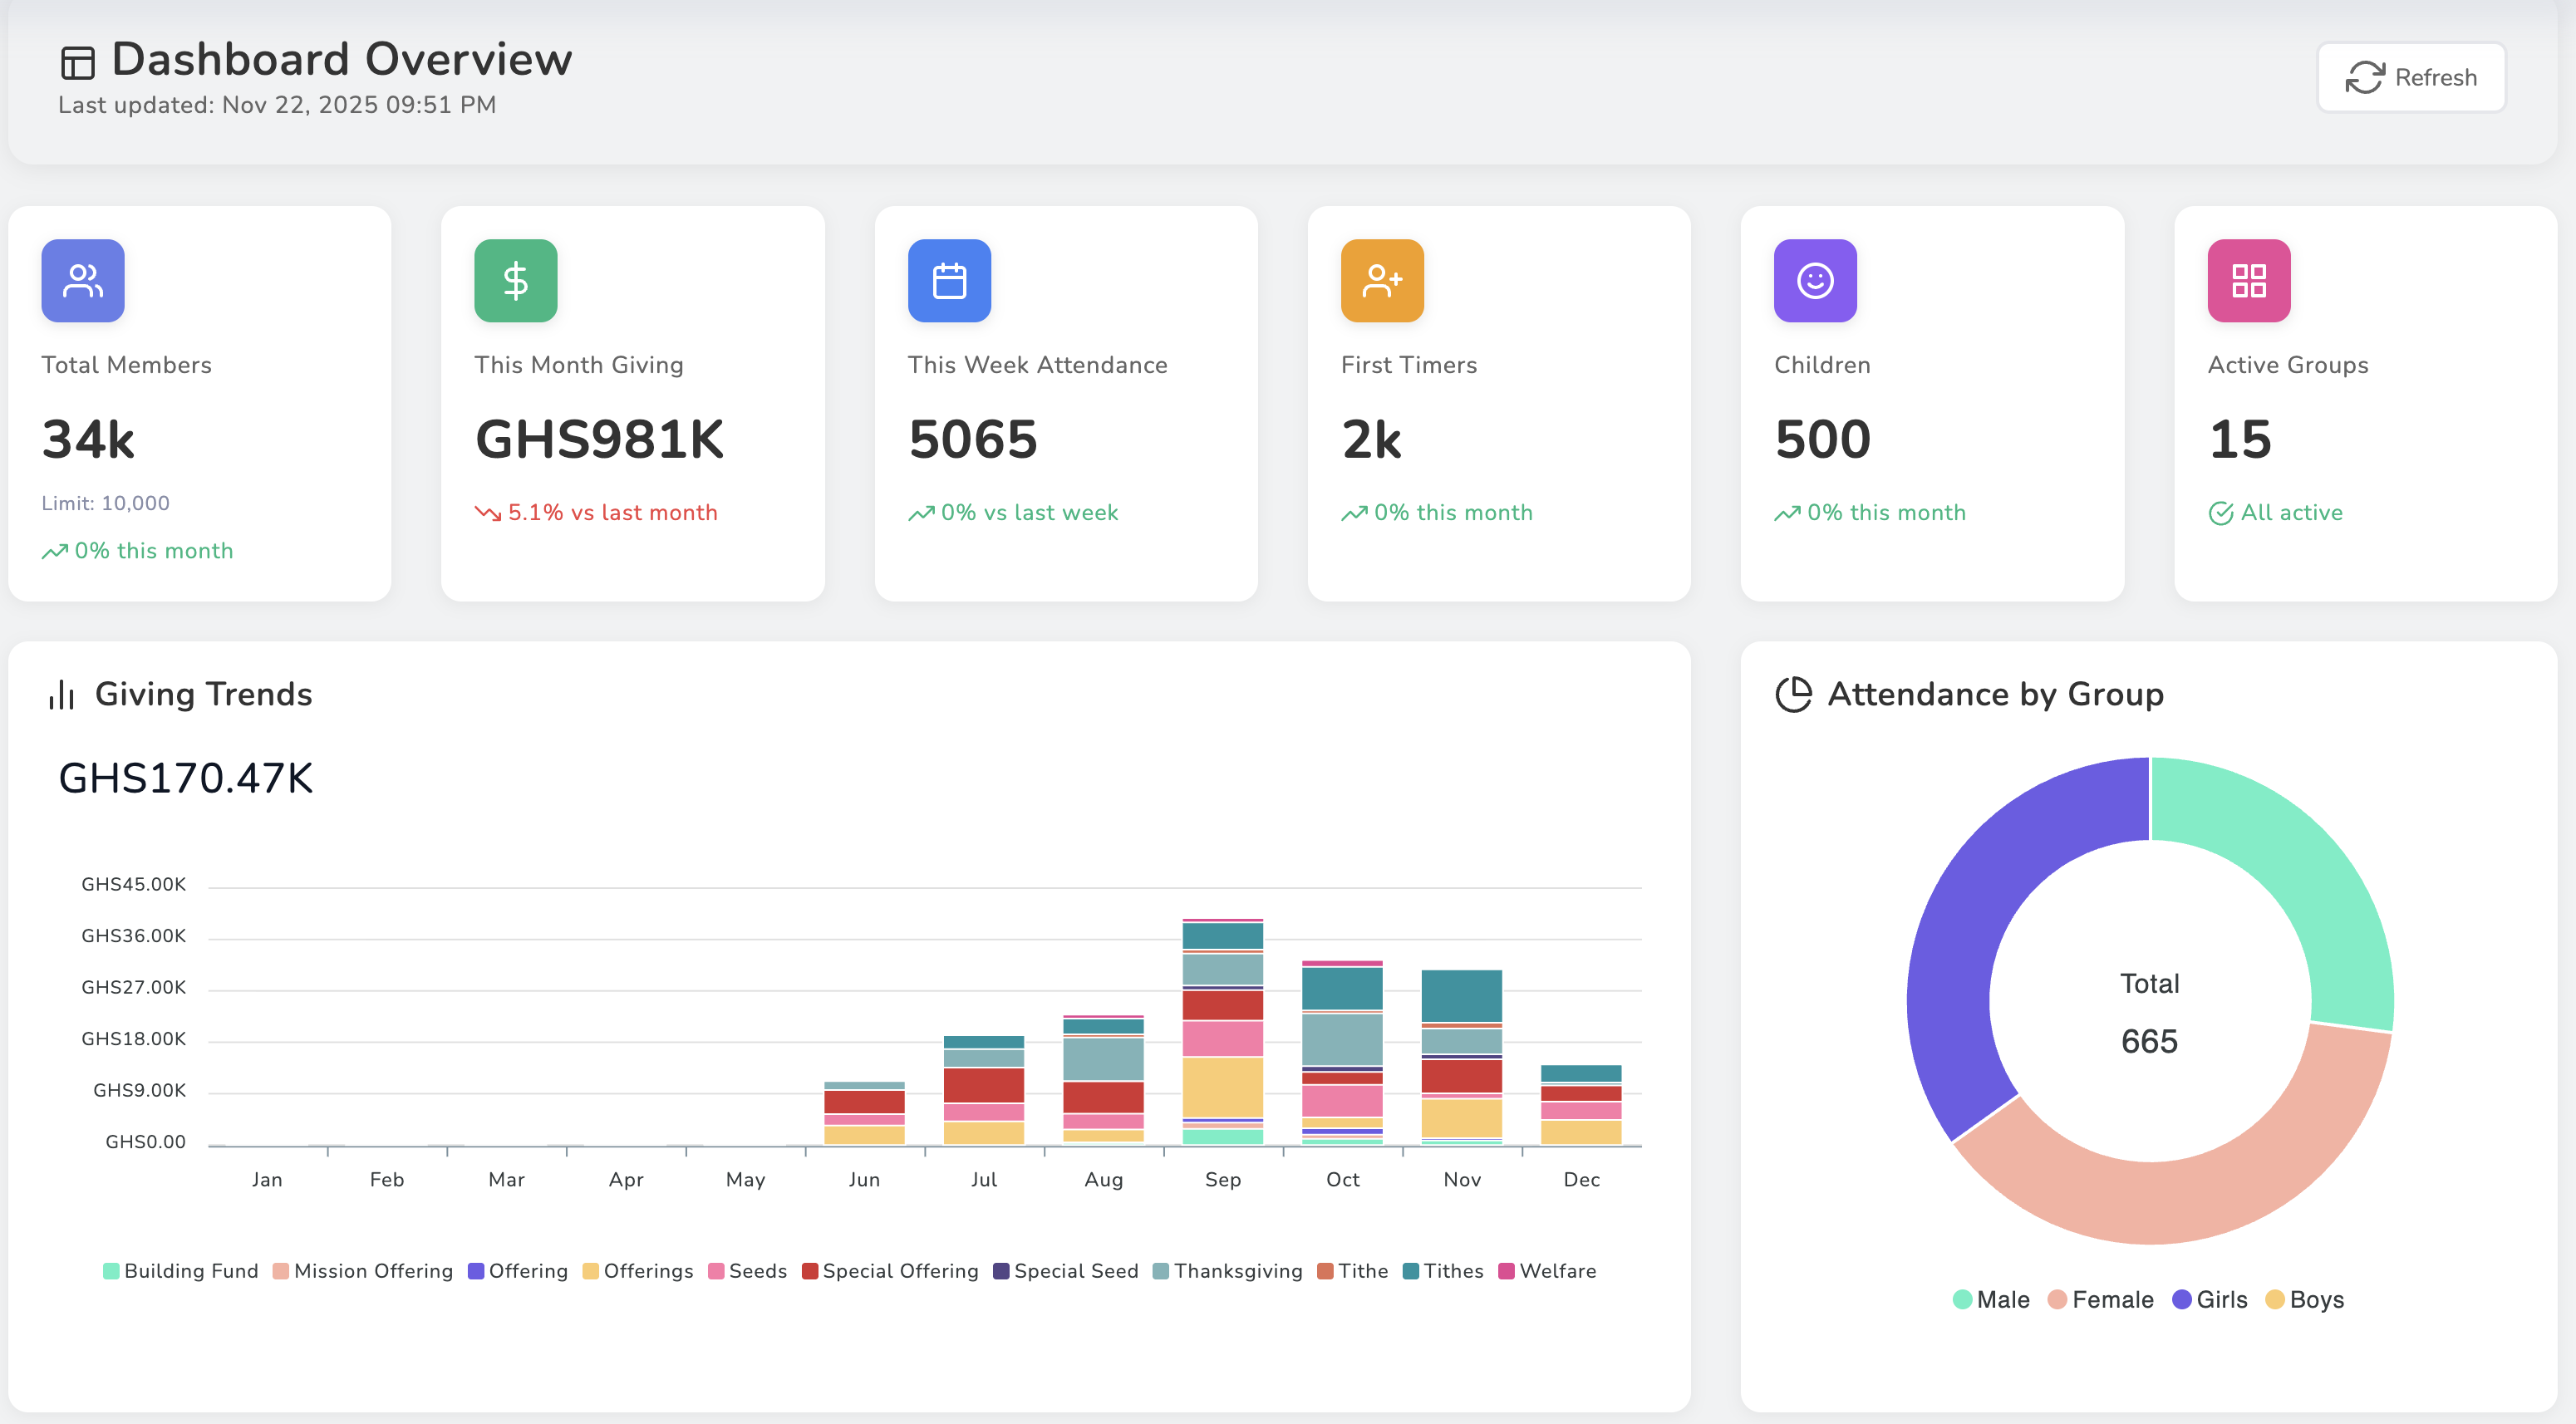Click the 5.1% vs last month indicator
2576x1424 pixels.
click(596, 513)
